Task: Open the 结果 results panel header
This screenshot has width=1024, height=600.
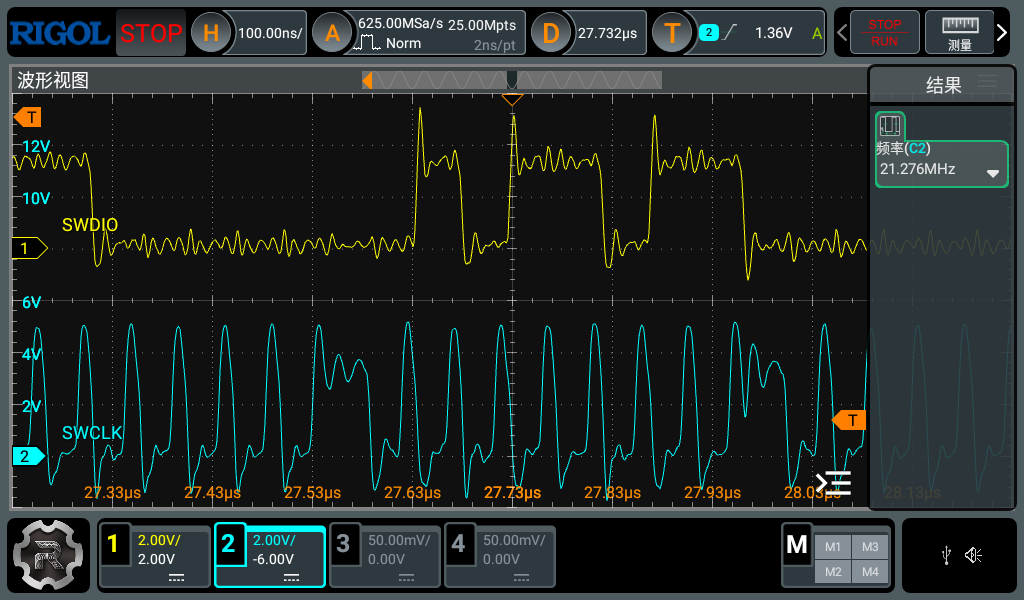Action: pos(943,85)
